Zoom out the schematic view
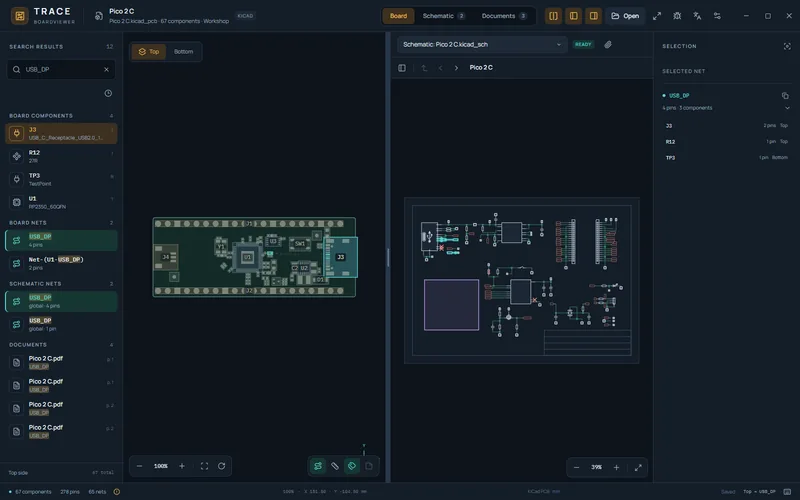 pos(577,467)
